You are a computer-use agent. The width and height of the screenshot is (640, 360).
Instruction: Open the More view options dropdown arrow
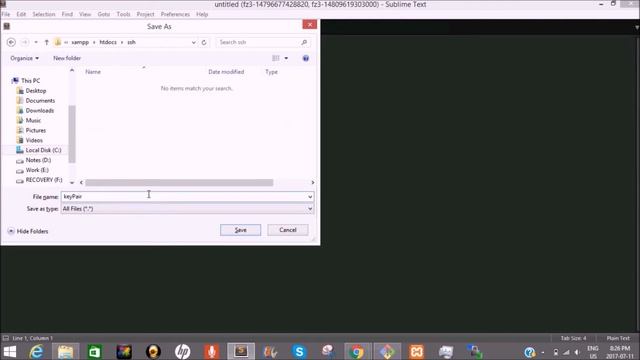click(x=286, y=58)
